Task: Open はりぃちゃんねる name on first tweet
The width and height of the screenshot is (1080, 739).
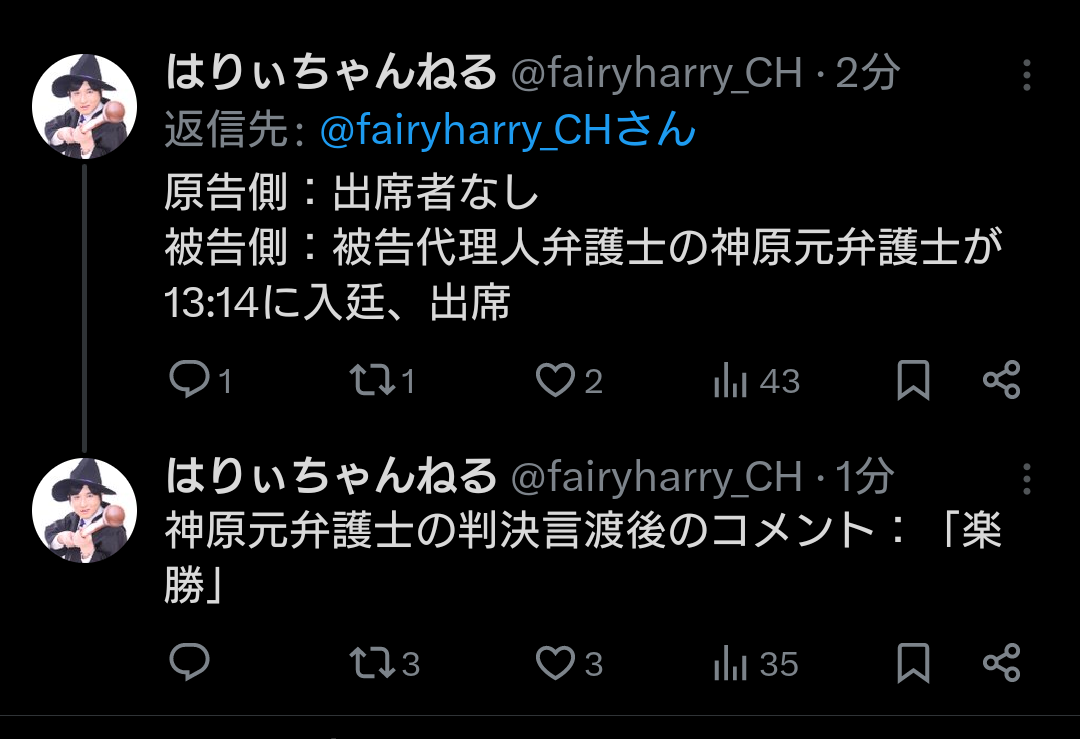Action: (x=331, y=72)
